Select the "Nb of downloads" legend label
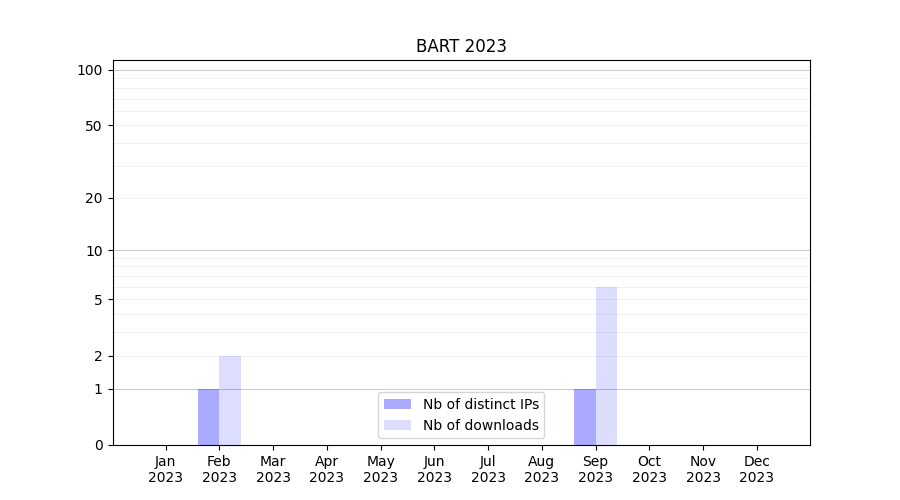 click(x=480, y=425)
